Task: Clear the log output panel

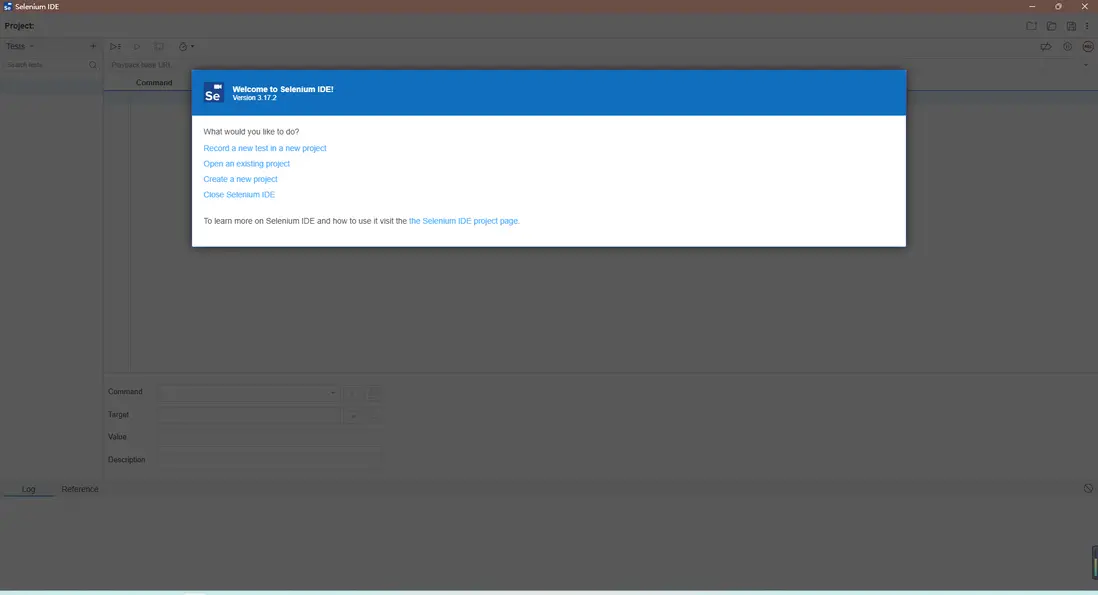Action: (x=1087, y=489)
